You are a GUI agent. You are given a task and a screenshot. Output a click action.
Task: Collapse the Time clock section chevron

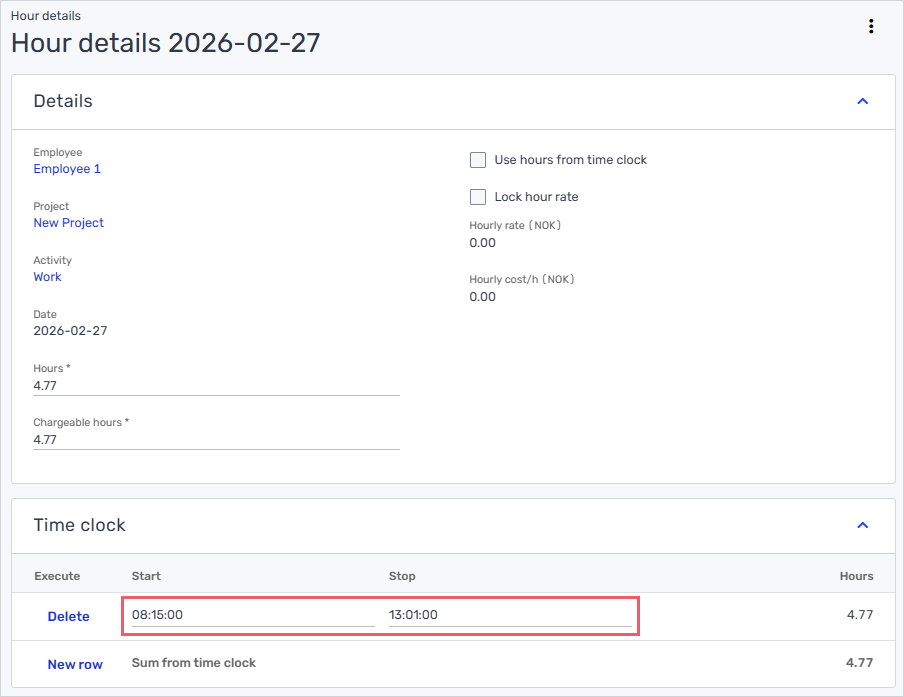863,525
